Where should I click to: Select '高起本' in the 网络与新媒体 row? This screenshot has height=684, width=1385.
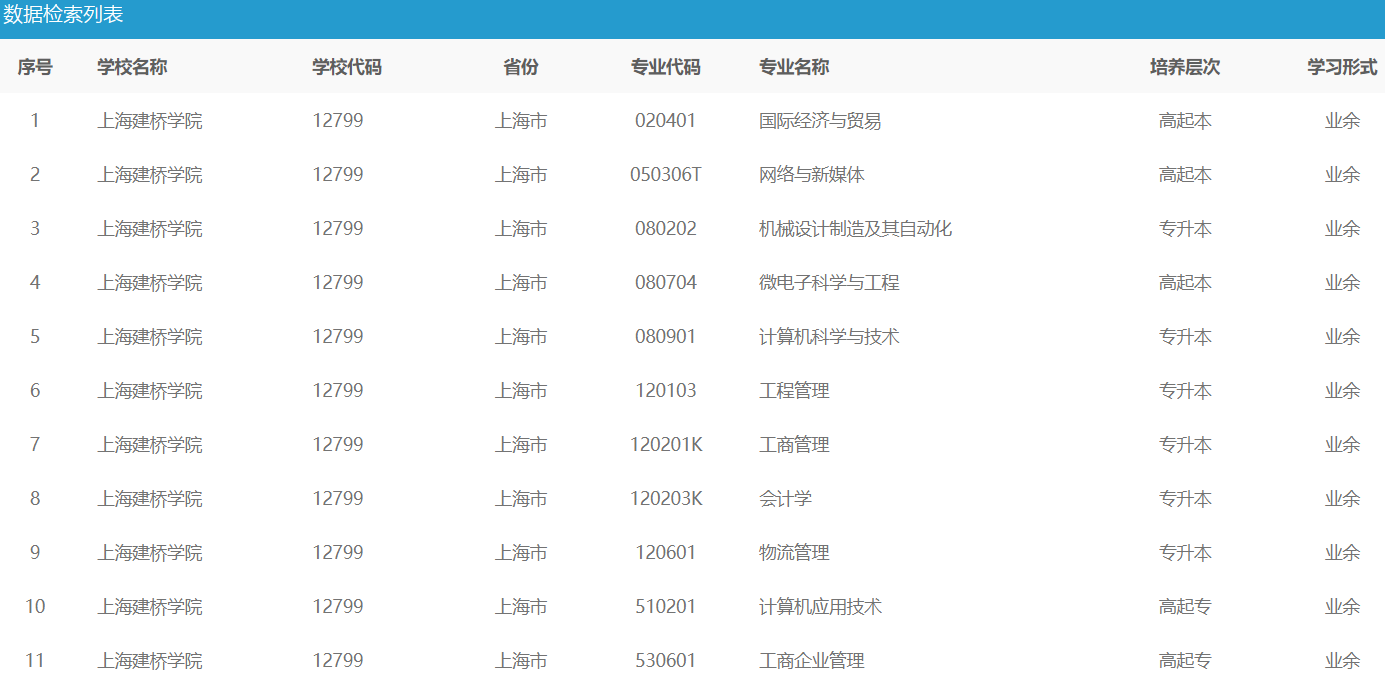pos(1185,175)
